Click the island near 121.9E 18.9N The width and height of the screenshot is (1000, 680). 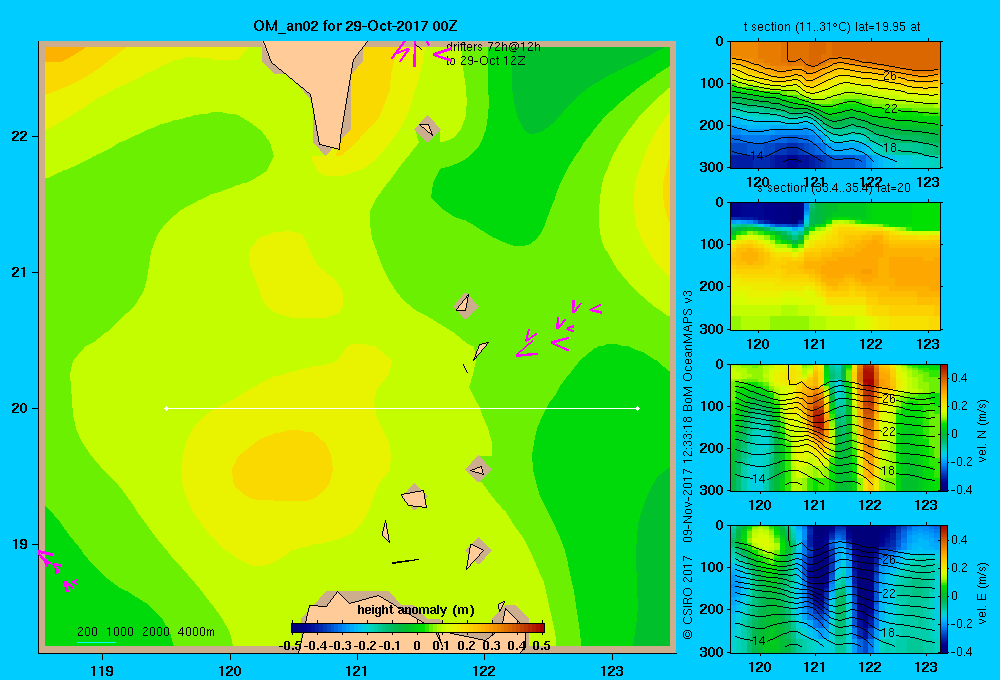477,552
